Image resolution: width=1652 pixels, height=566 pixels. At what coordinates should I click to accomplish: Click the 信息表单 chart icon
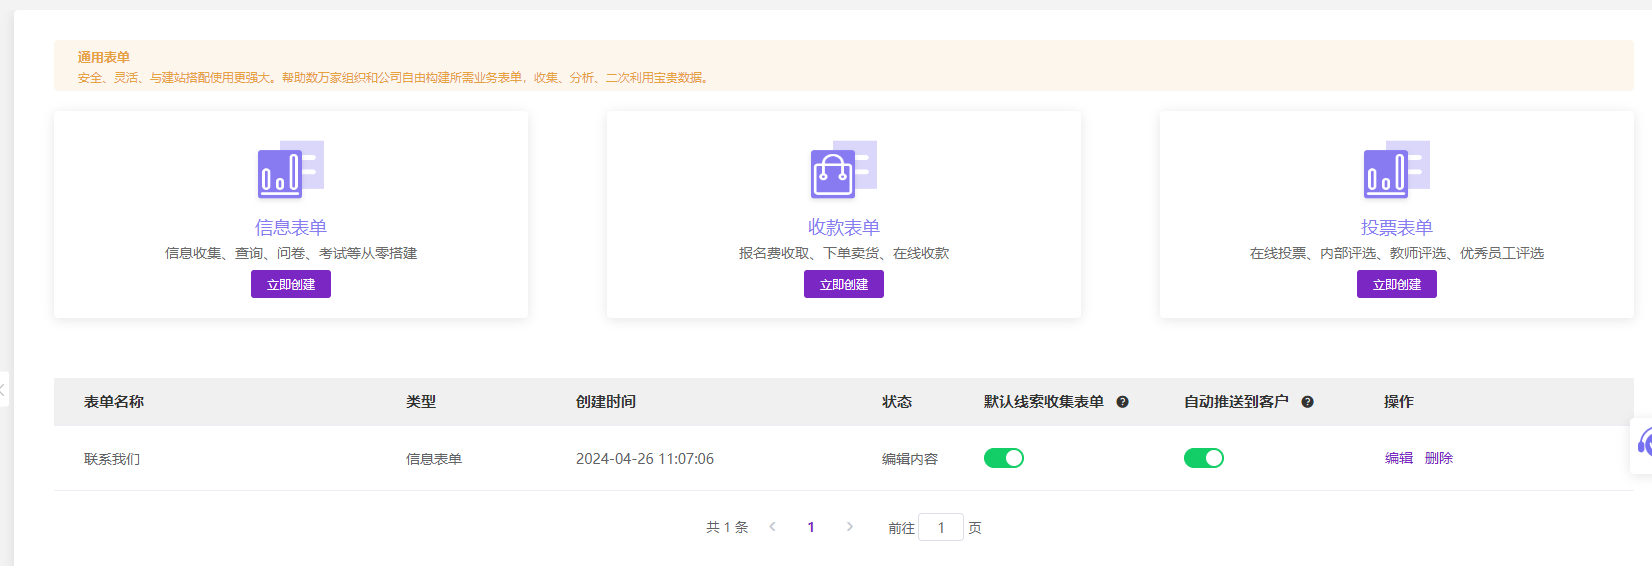(290, 170)
